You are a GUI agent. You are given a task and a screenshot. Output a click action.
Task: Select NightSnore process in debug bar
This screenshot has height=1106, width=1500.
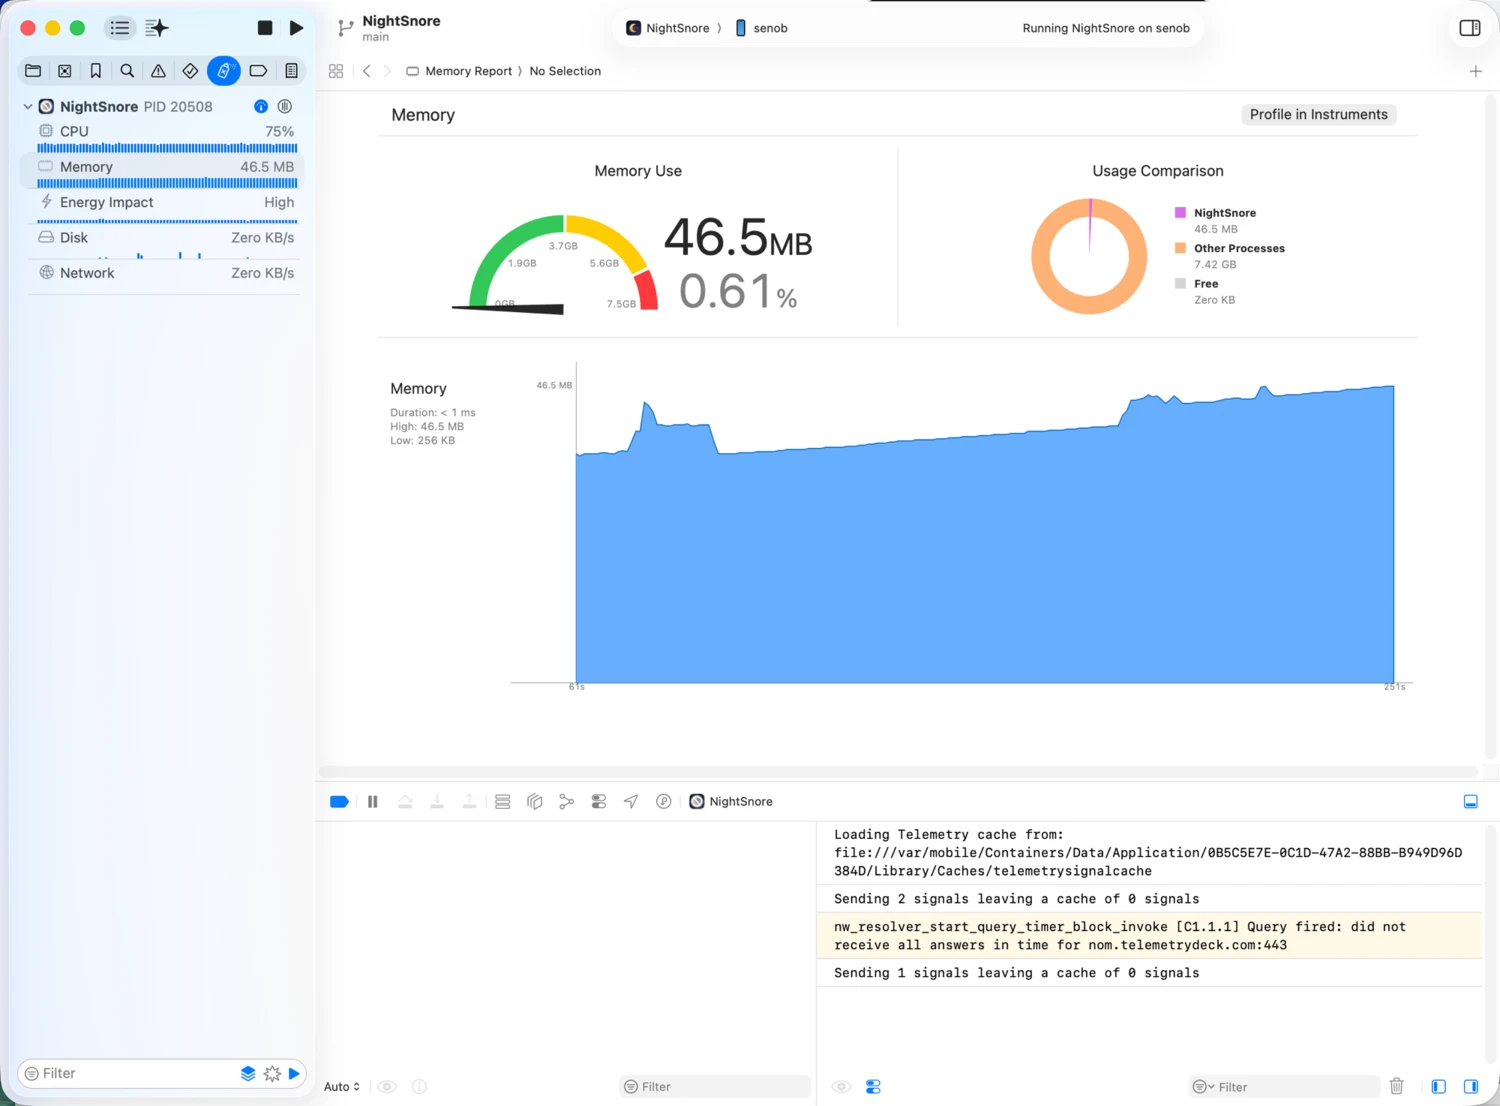point(731,801)
